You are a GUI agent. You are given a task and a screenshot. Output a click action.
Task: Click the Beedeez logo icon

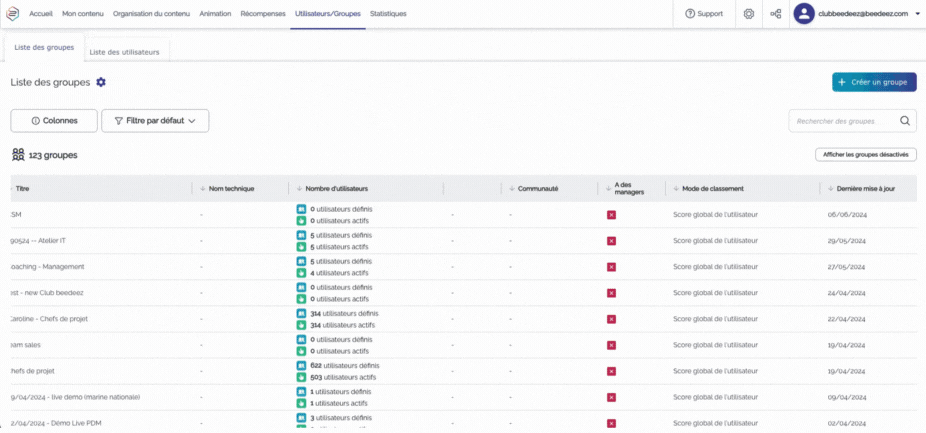pos(14,14)
